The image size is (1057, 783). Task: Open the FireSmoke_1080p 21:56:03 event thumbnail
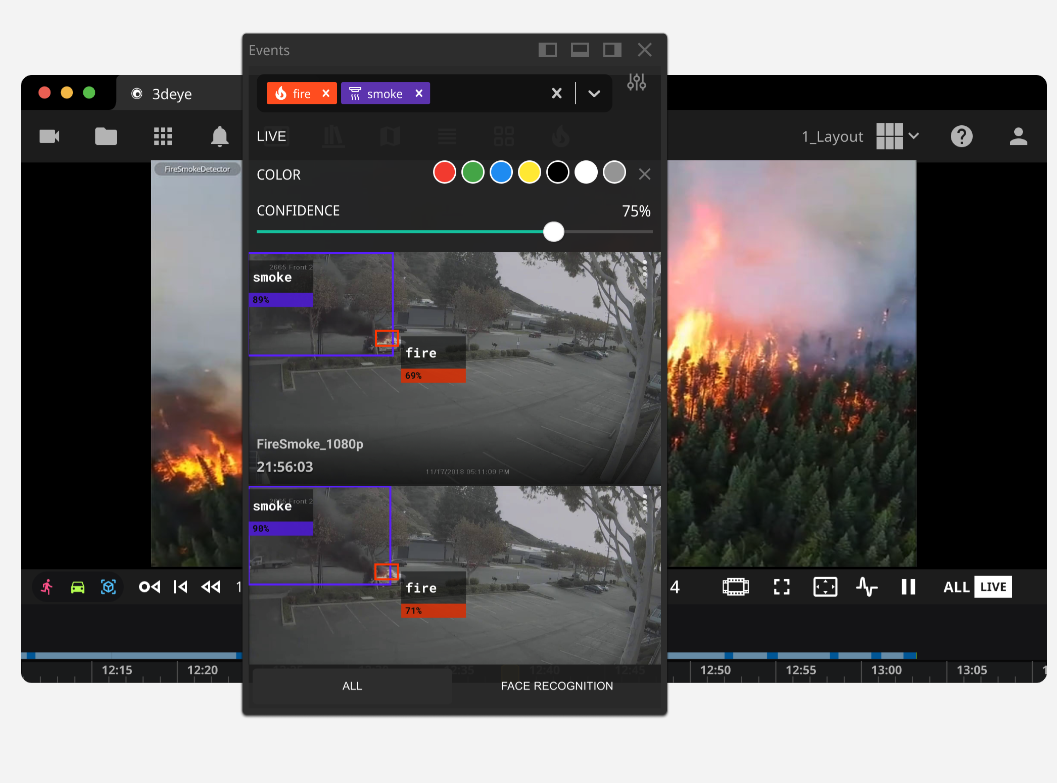(x=455, y=368)
